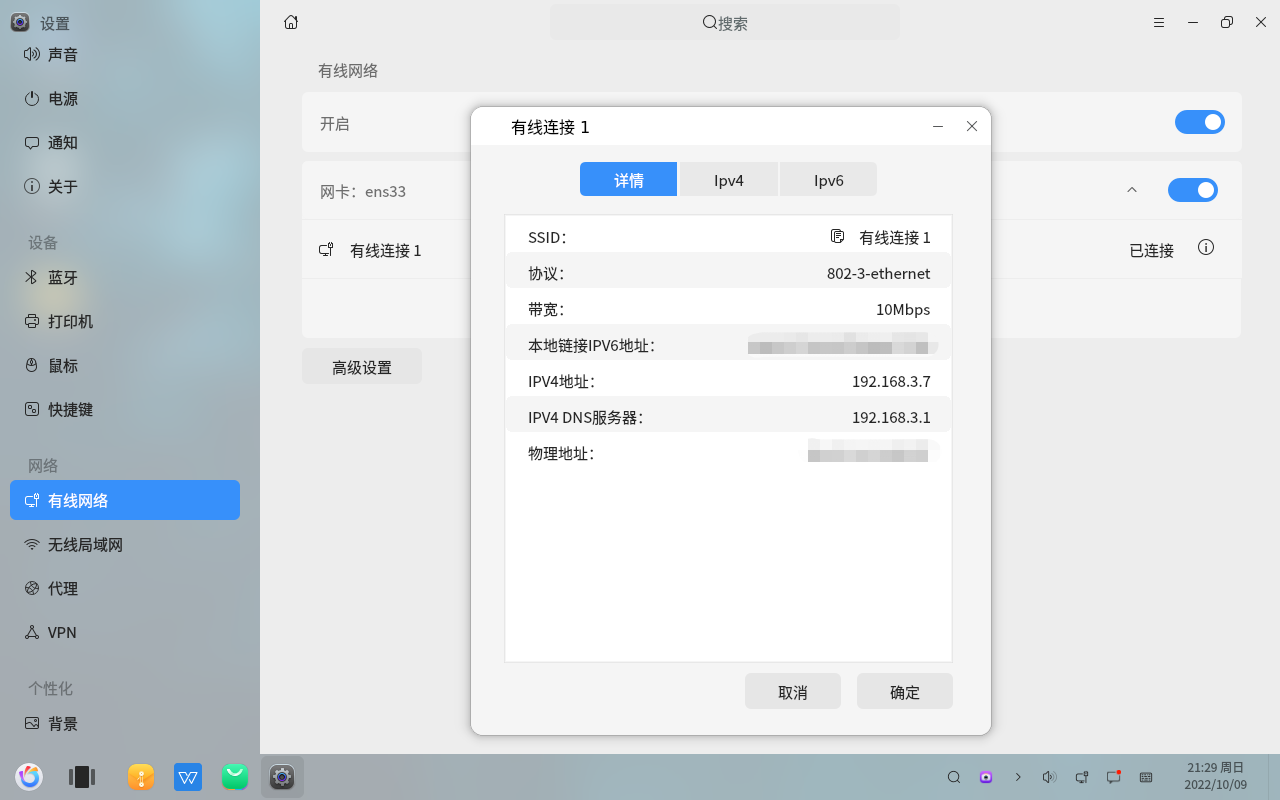Click the network icon in the system tray
The height and width of the screenshot is (800, 1280).
[1082, 777]
